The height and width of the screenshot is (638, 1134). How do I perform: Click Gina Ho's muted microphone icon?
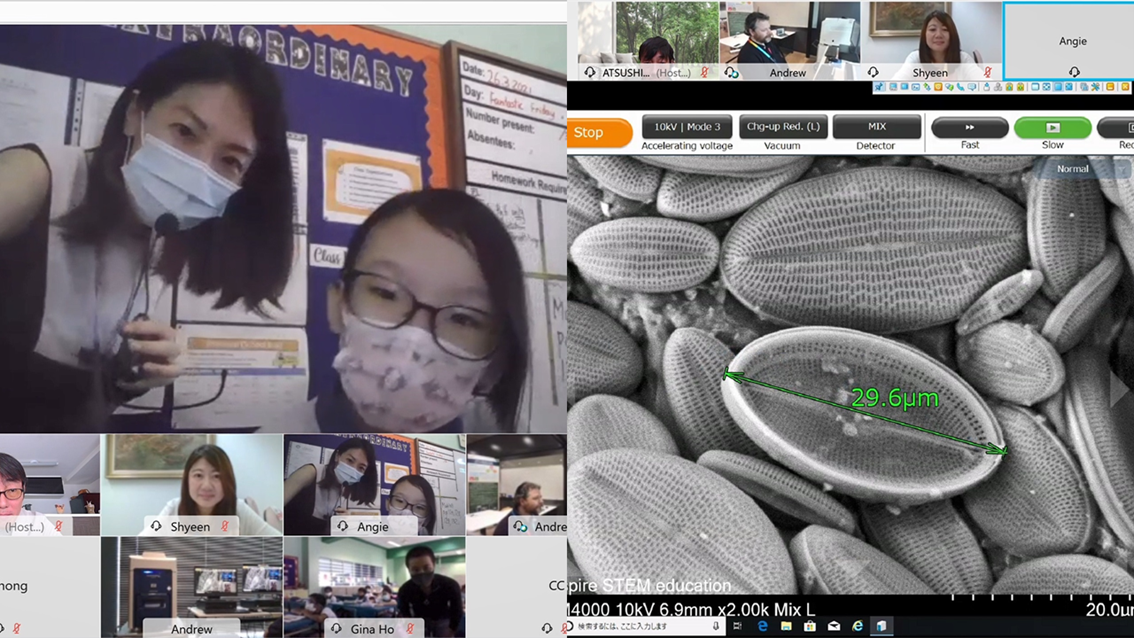point(410,629)
